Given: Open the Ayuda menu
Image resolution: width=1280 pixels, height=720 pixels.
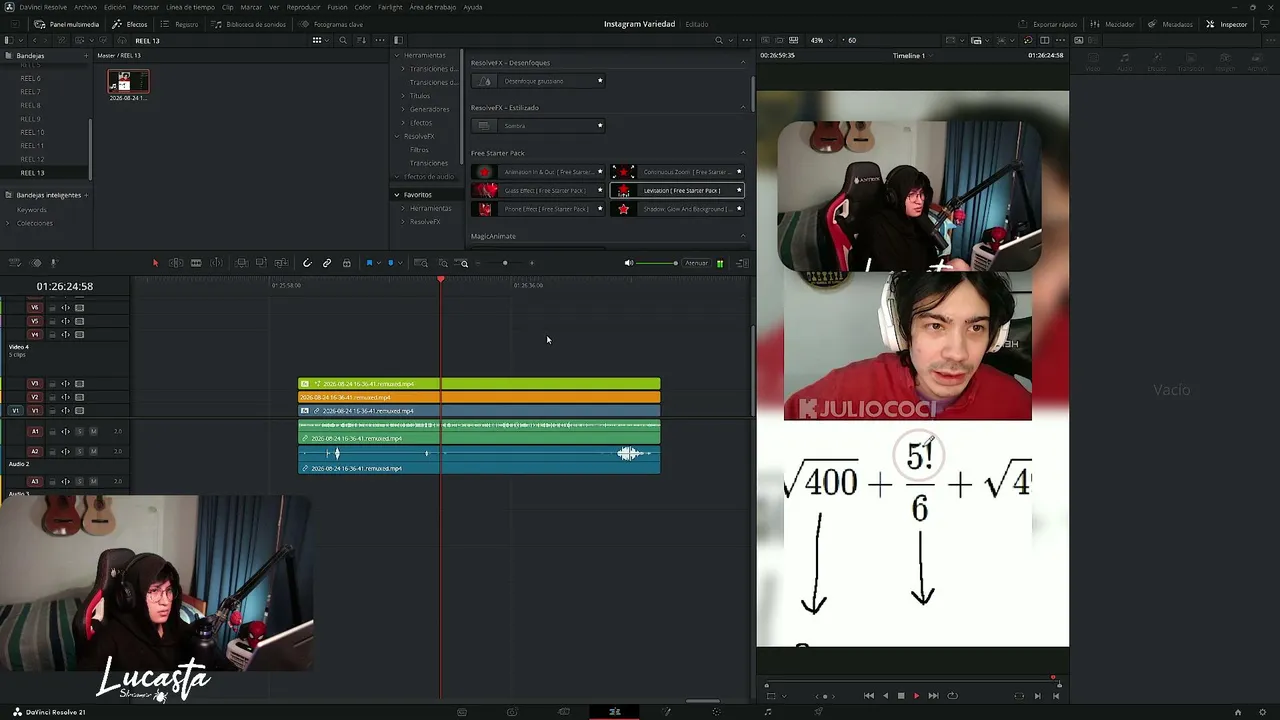Looking at the screenshot, I should tap(473, 7).
